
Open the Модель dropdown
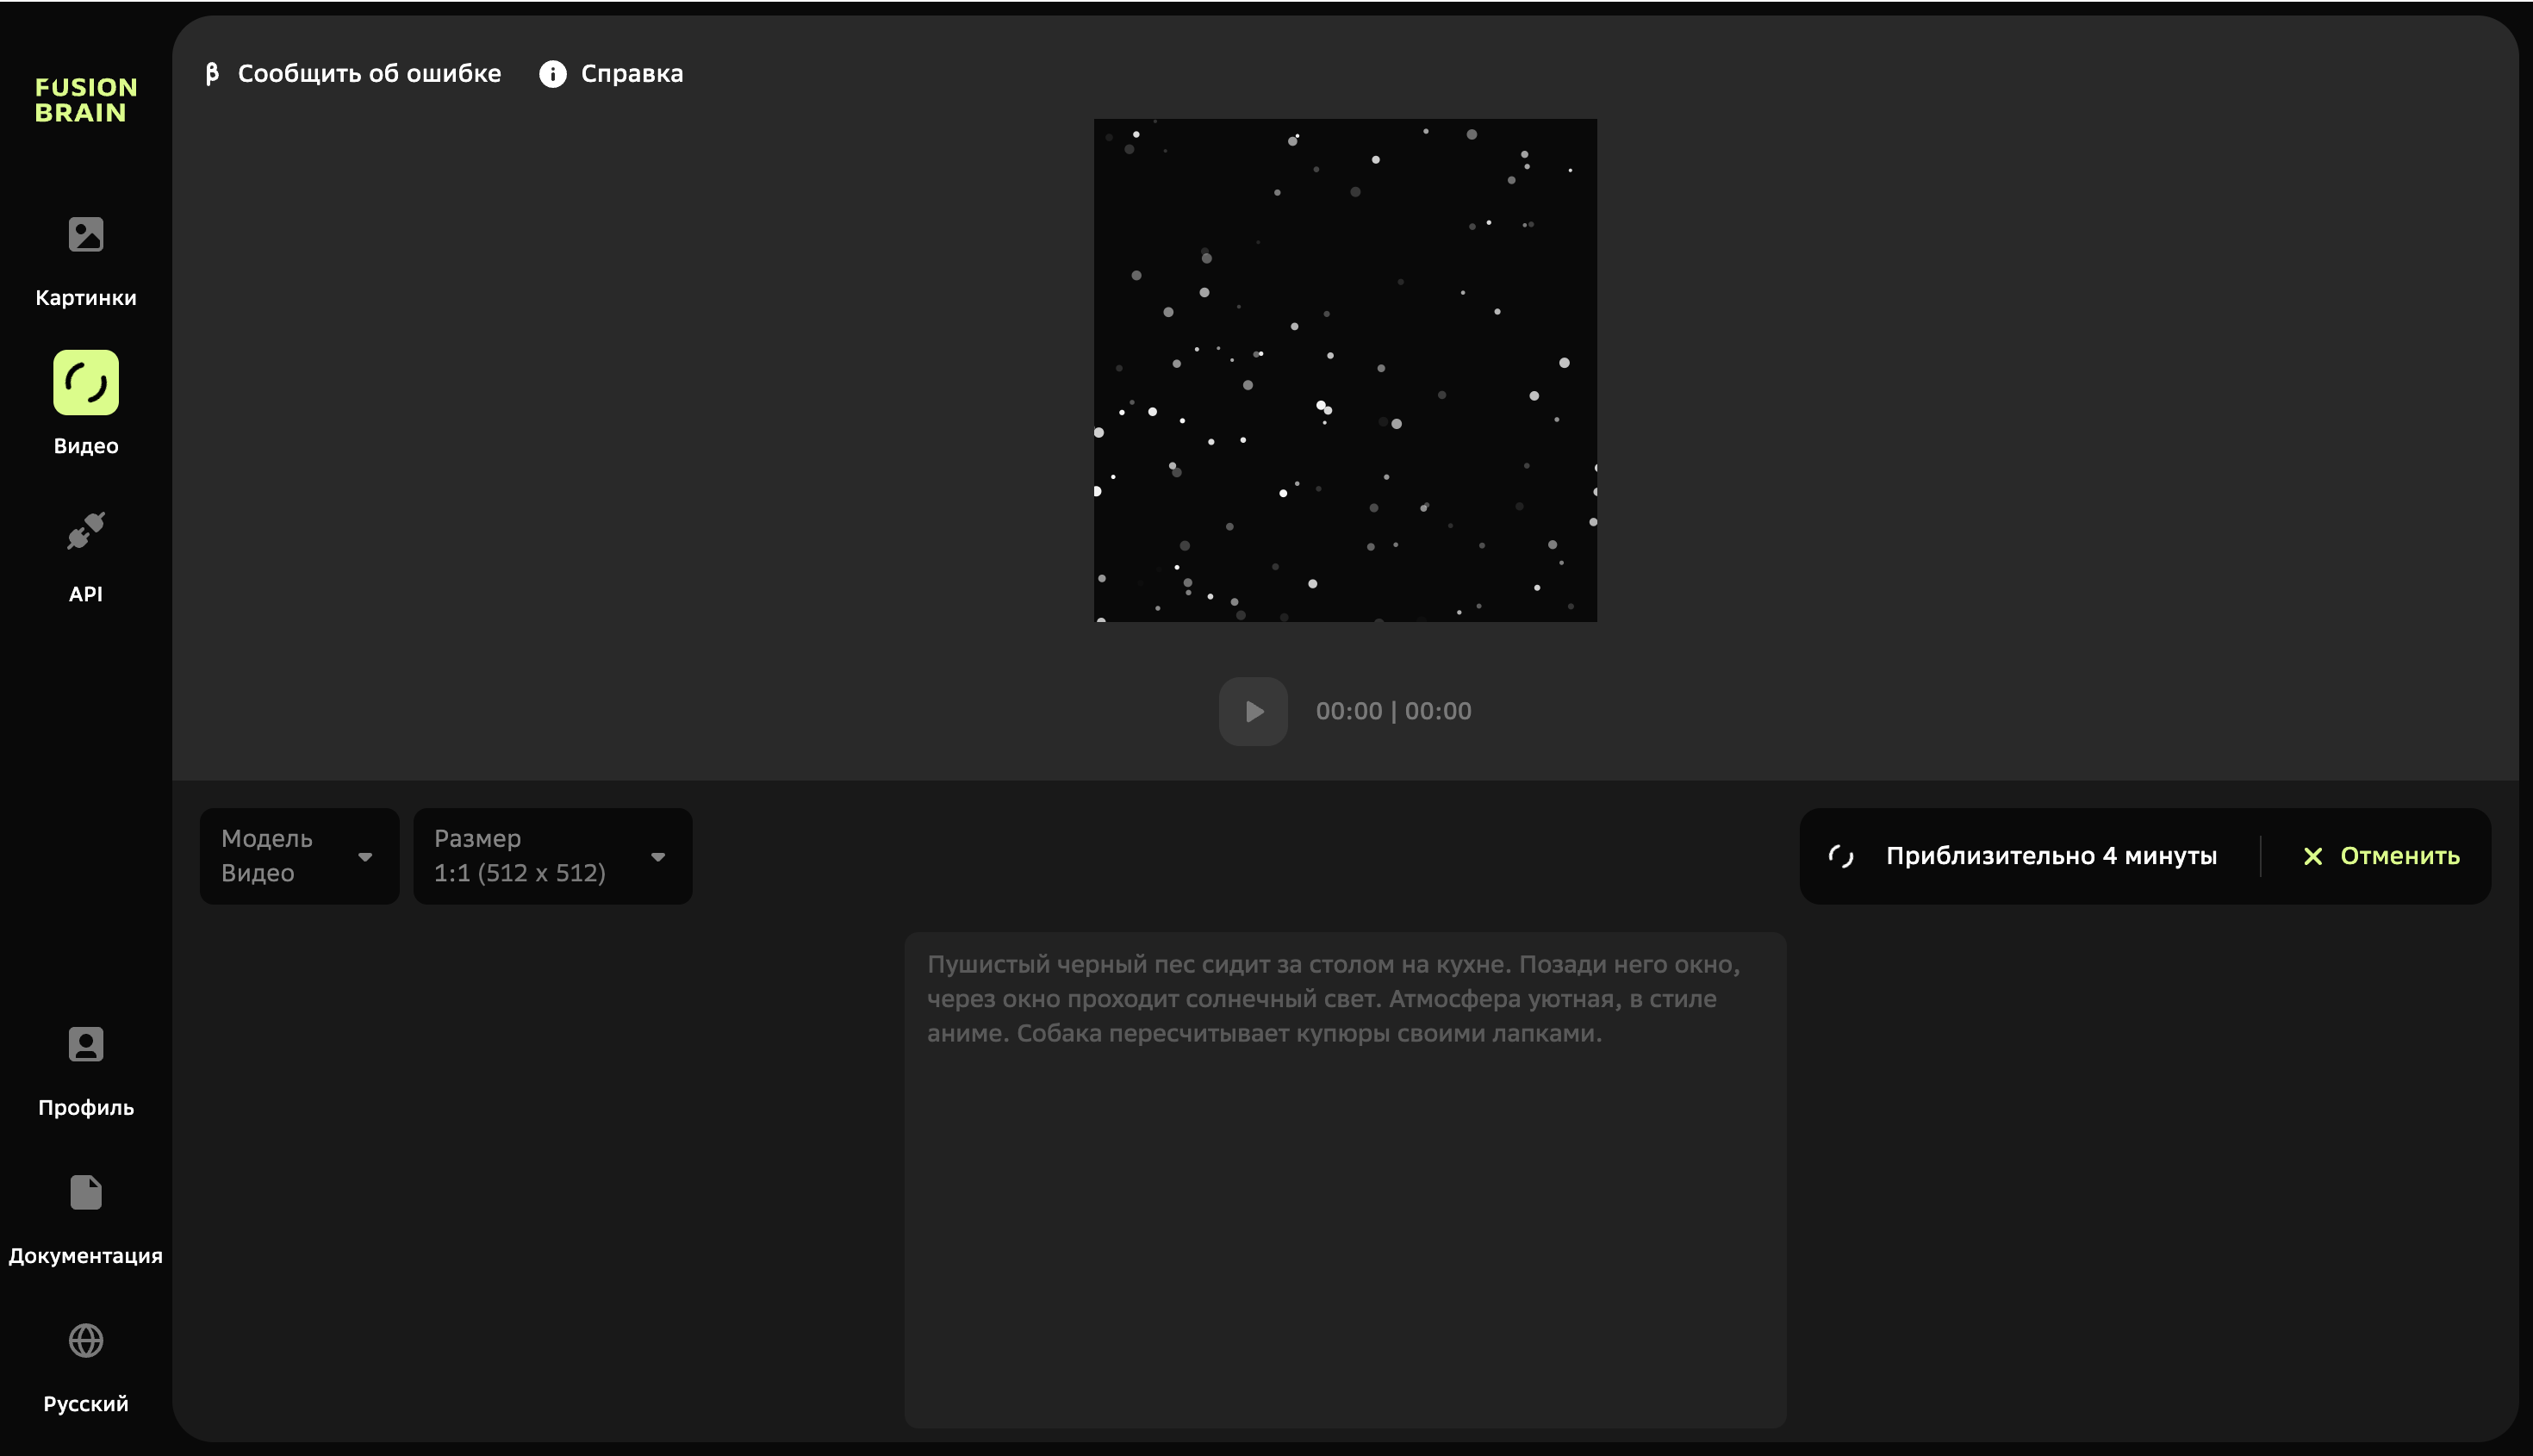pos(299,856)
